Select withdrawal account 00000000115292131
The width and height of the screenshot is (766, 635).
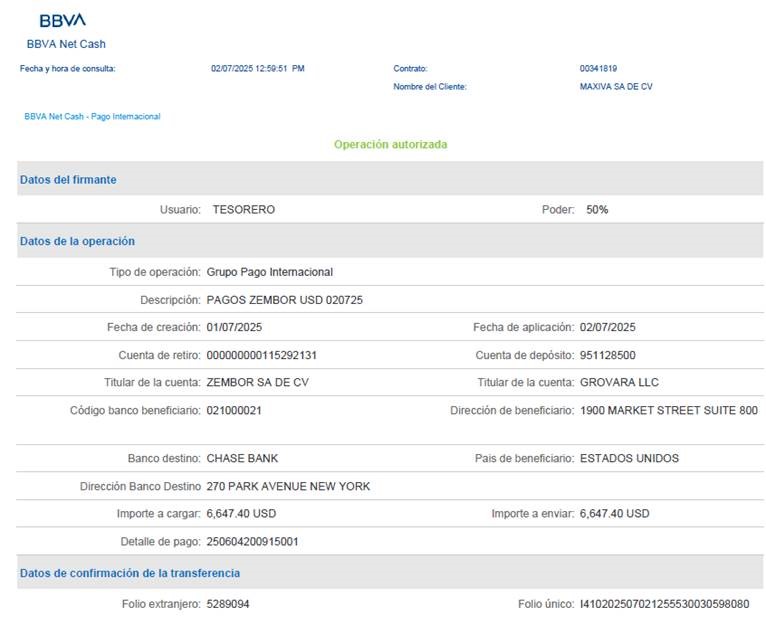pos(262,355)
